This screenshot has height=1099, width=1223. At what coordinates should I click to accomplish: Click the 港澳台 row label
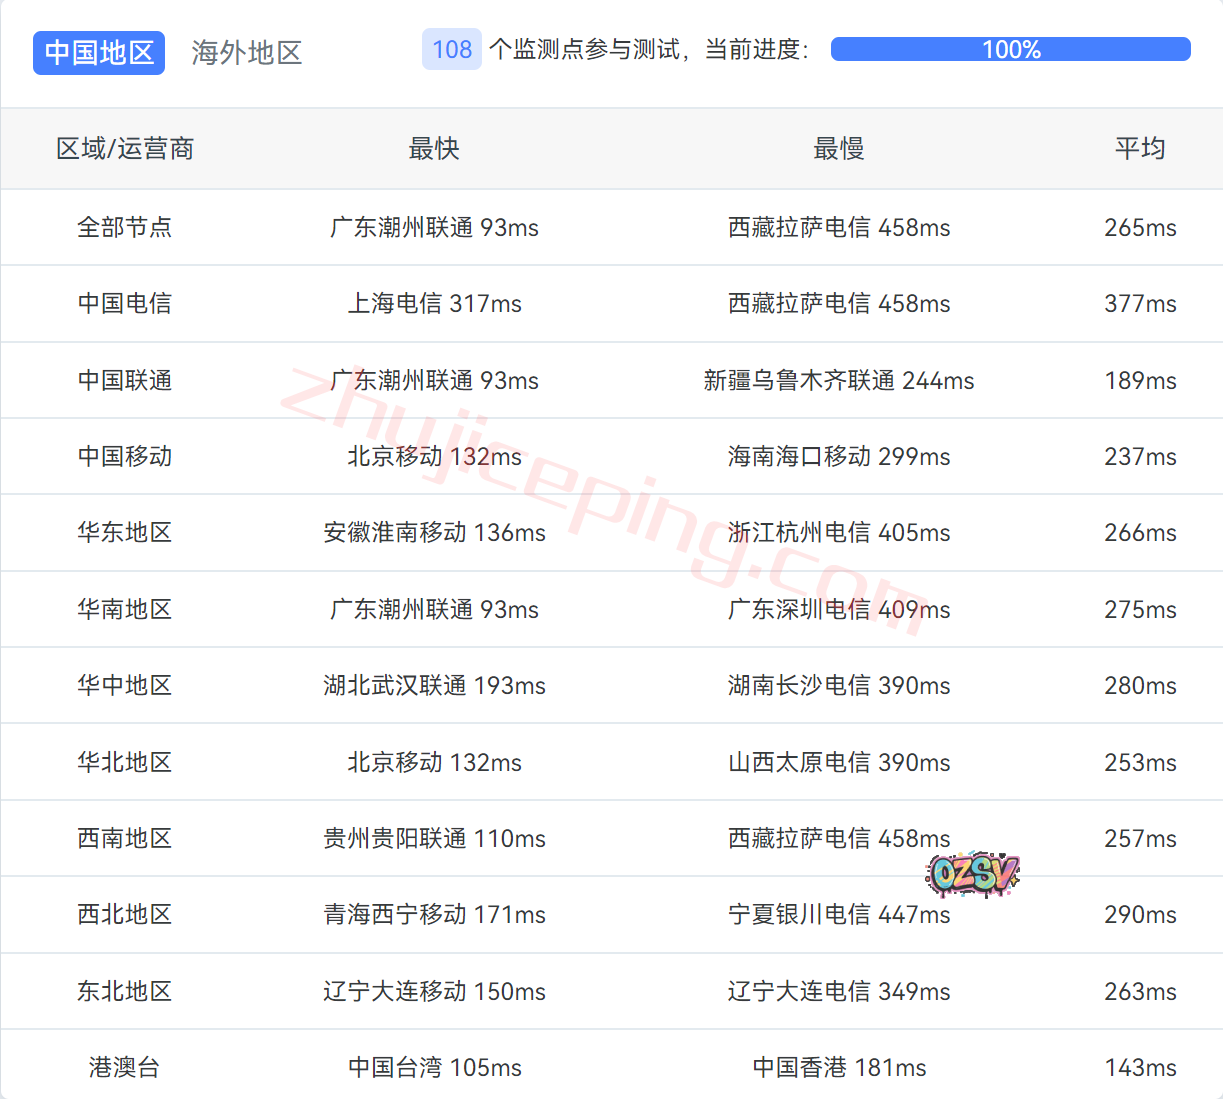click(x=125, y=1068)
